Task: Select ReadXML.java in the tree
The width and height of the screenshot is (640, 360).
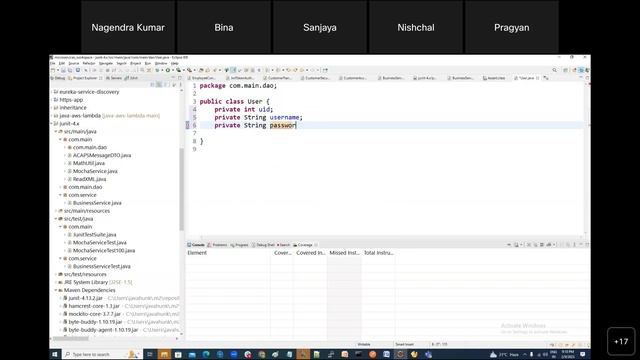Action: [89, 179]
